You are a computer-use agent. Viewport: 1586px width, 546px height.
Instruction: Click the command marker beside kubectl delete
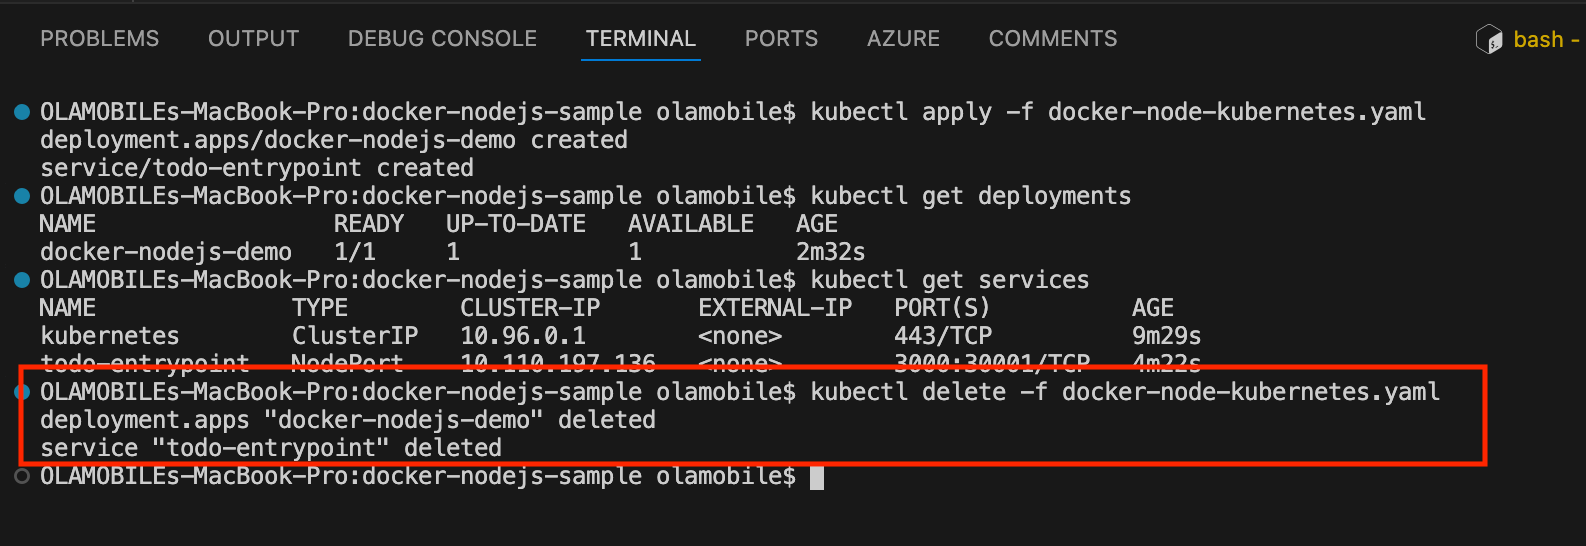pyautogui.click(x=22, y=392)
